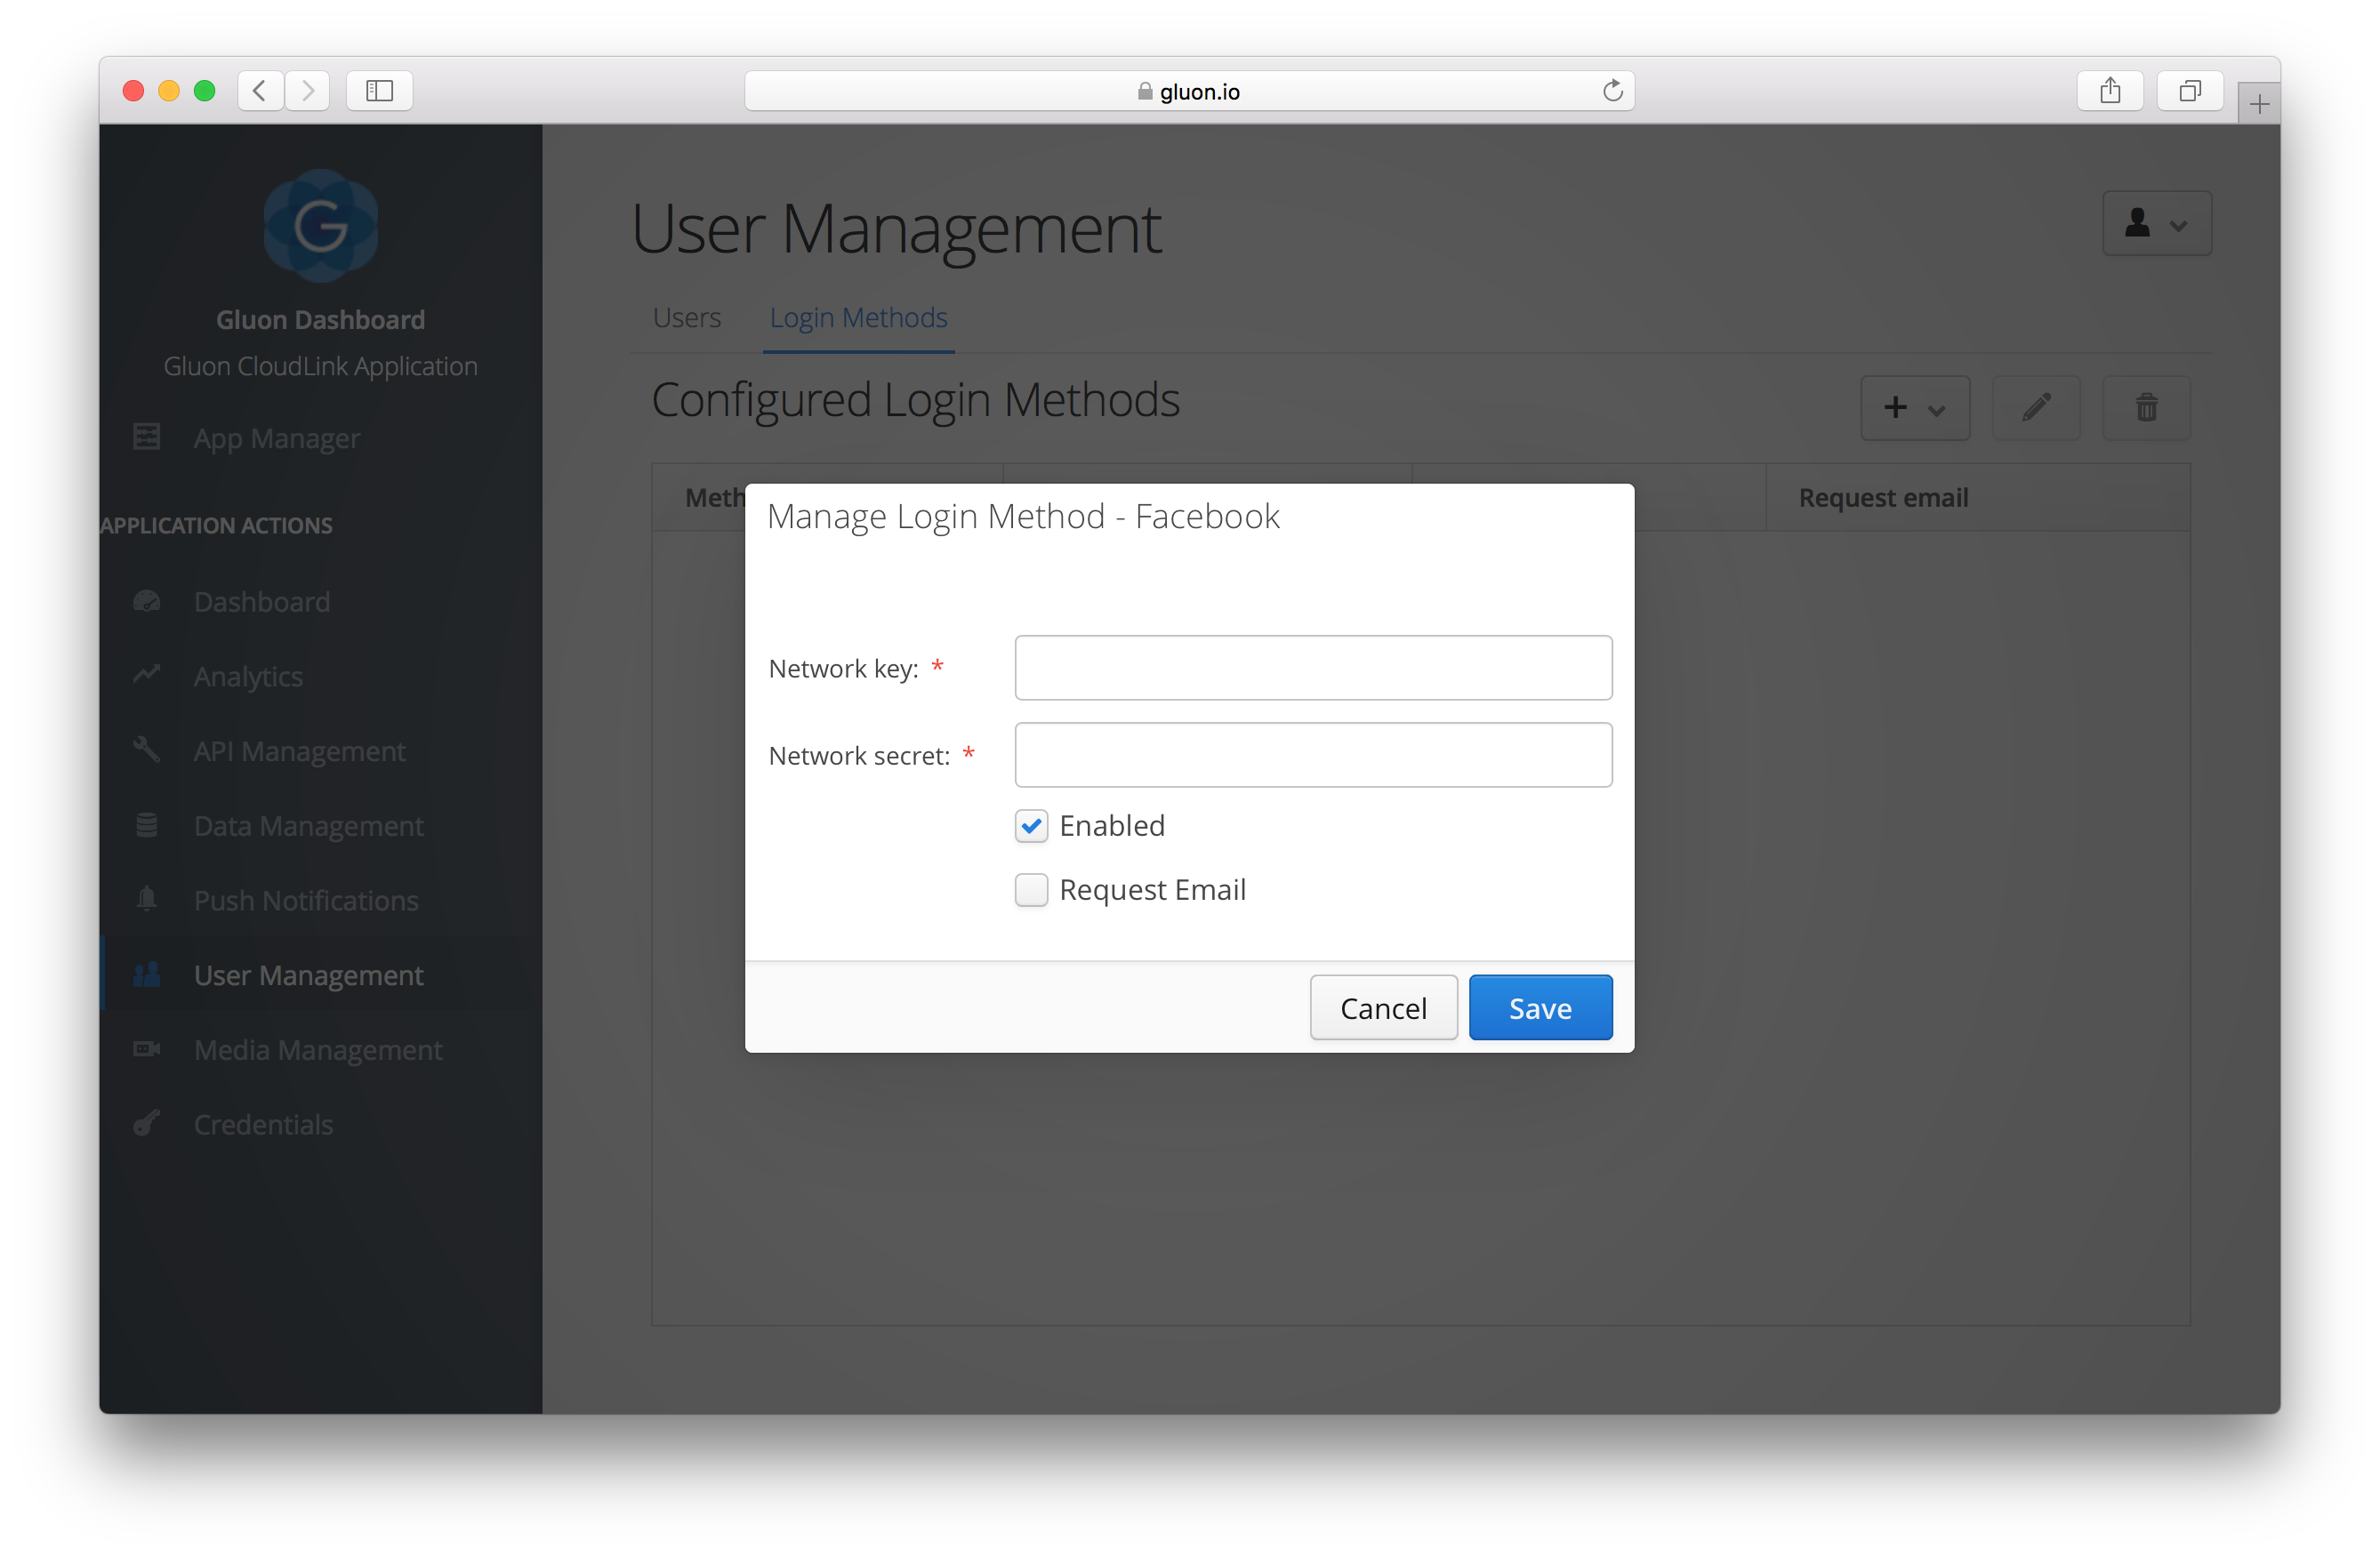Screen dimensions: 2380x1556
Task: Click the API Management icon in sidebar
Action: [148, 750]
